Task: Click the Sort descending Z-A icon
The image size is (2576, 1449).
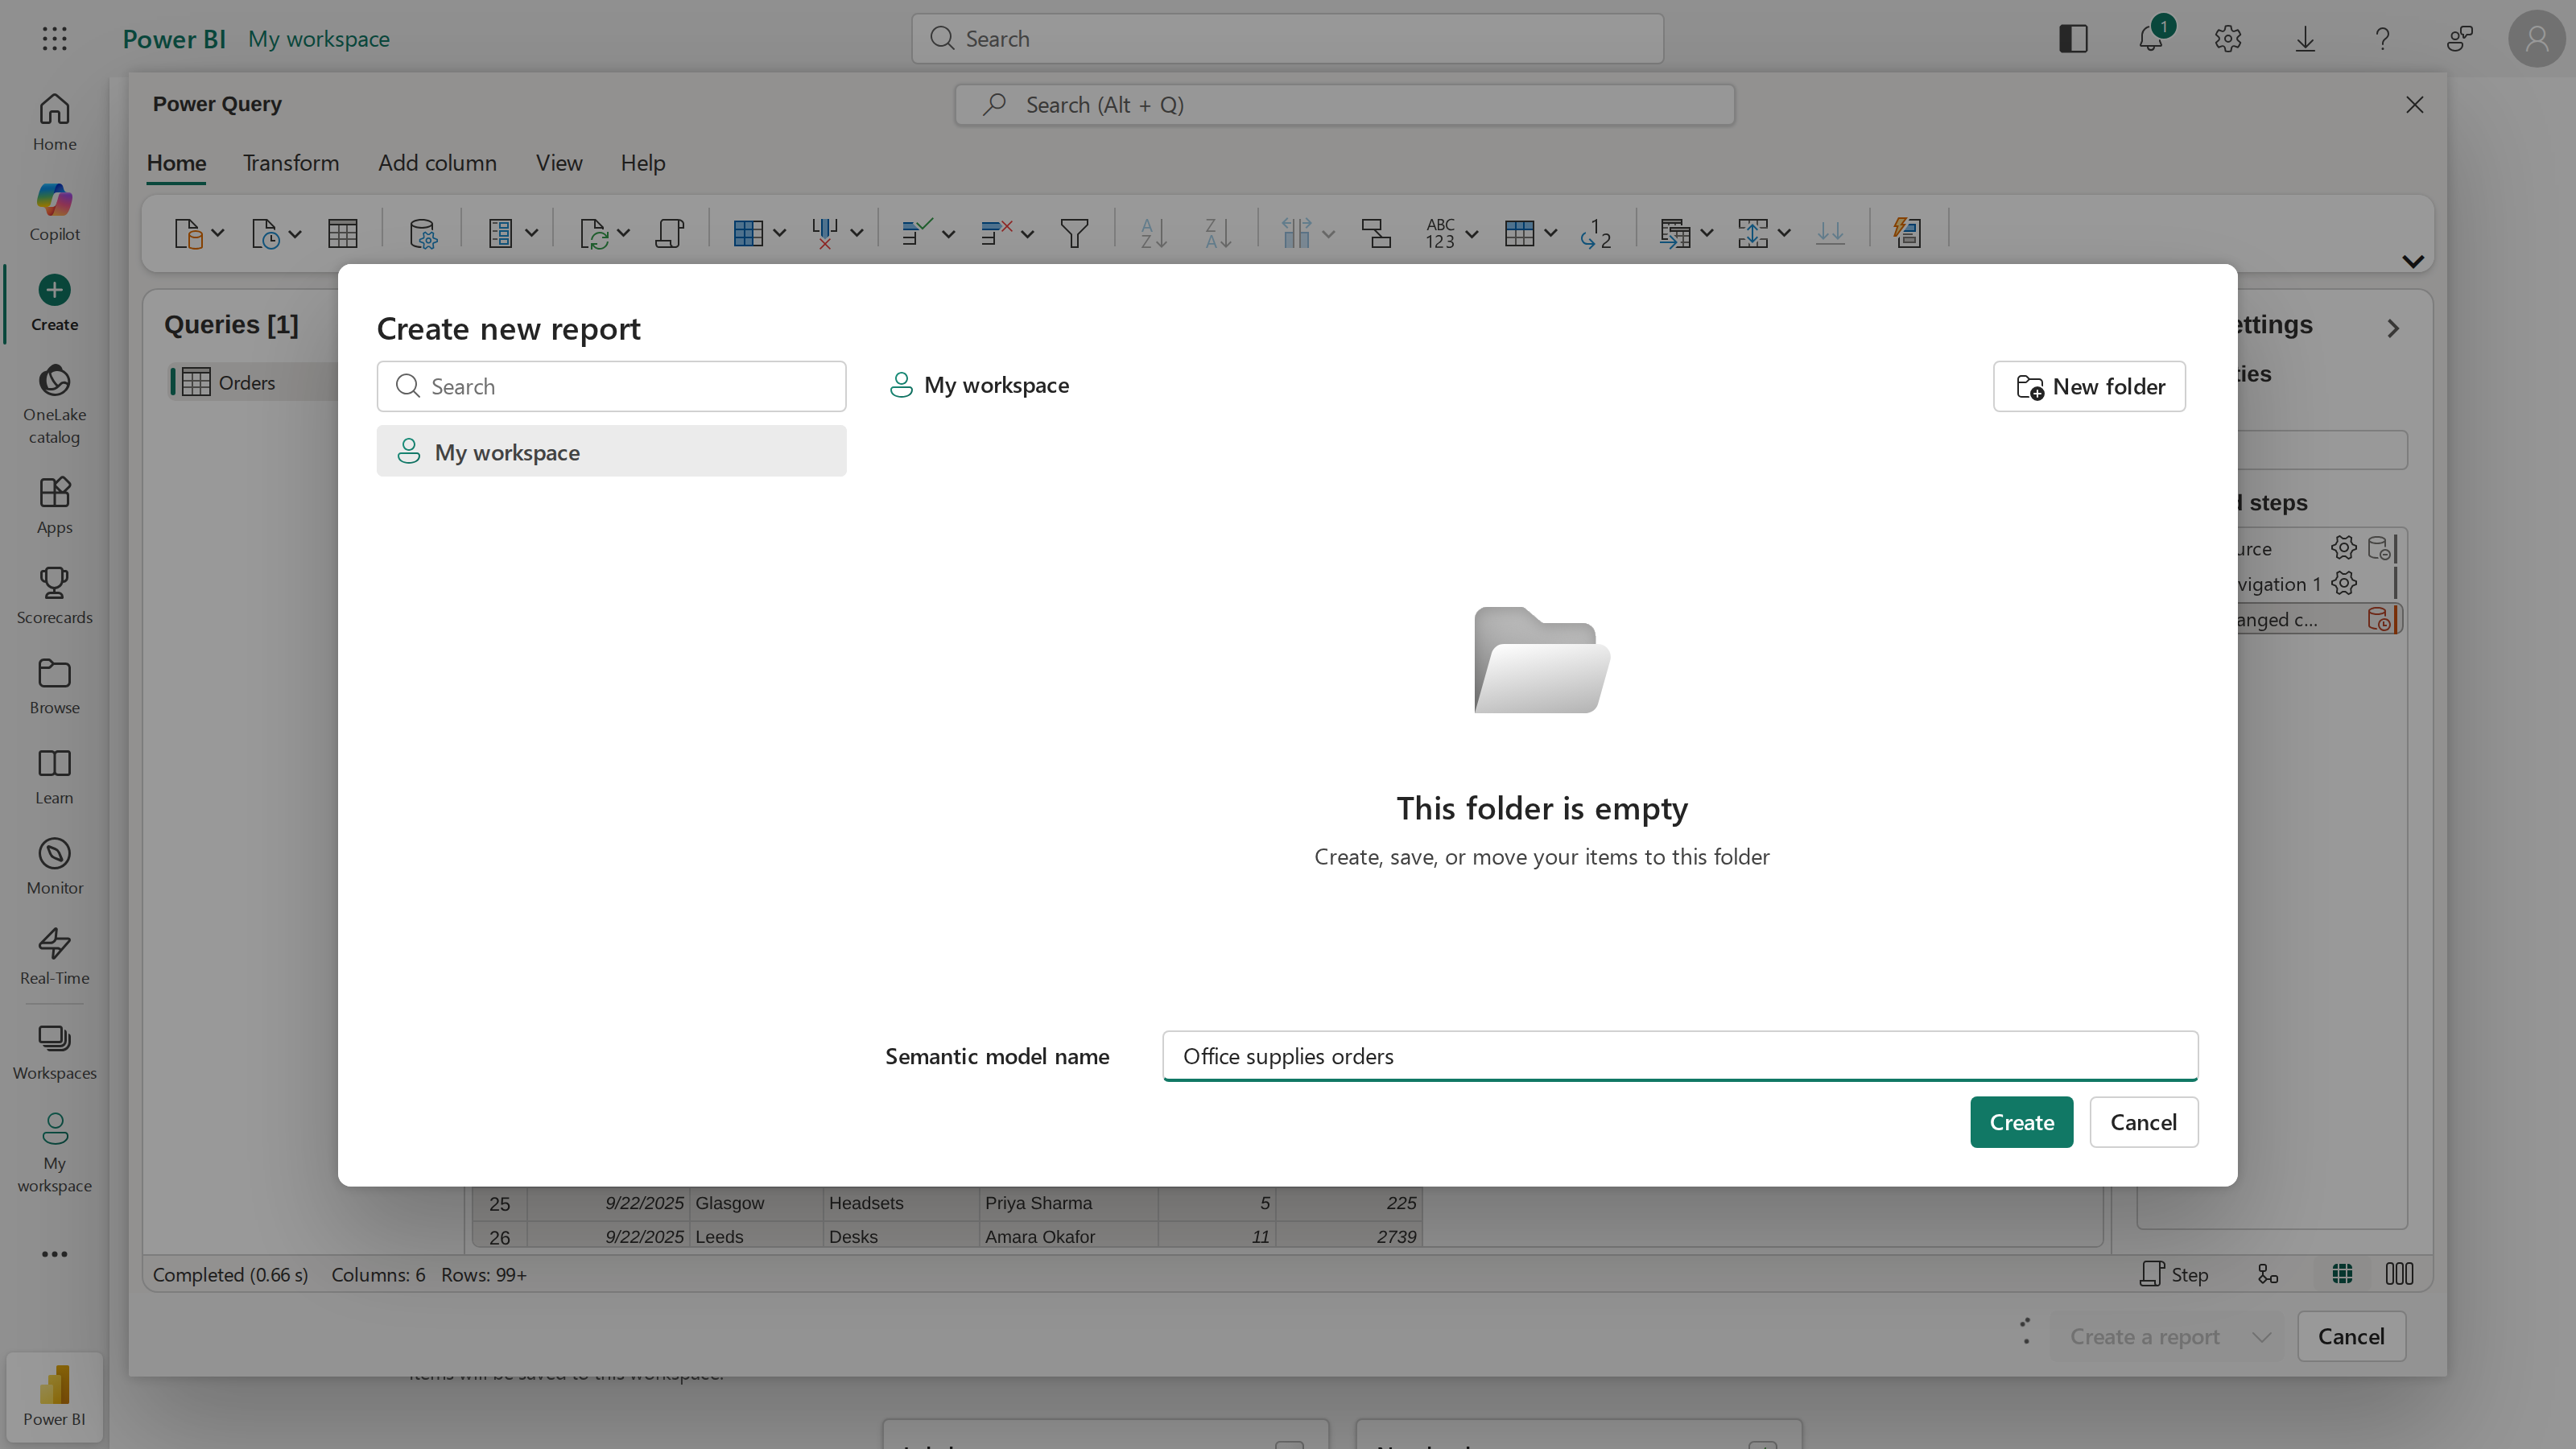Action: 1217,233
